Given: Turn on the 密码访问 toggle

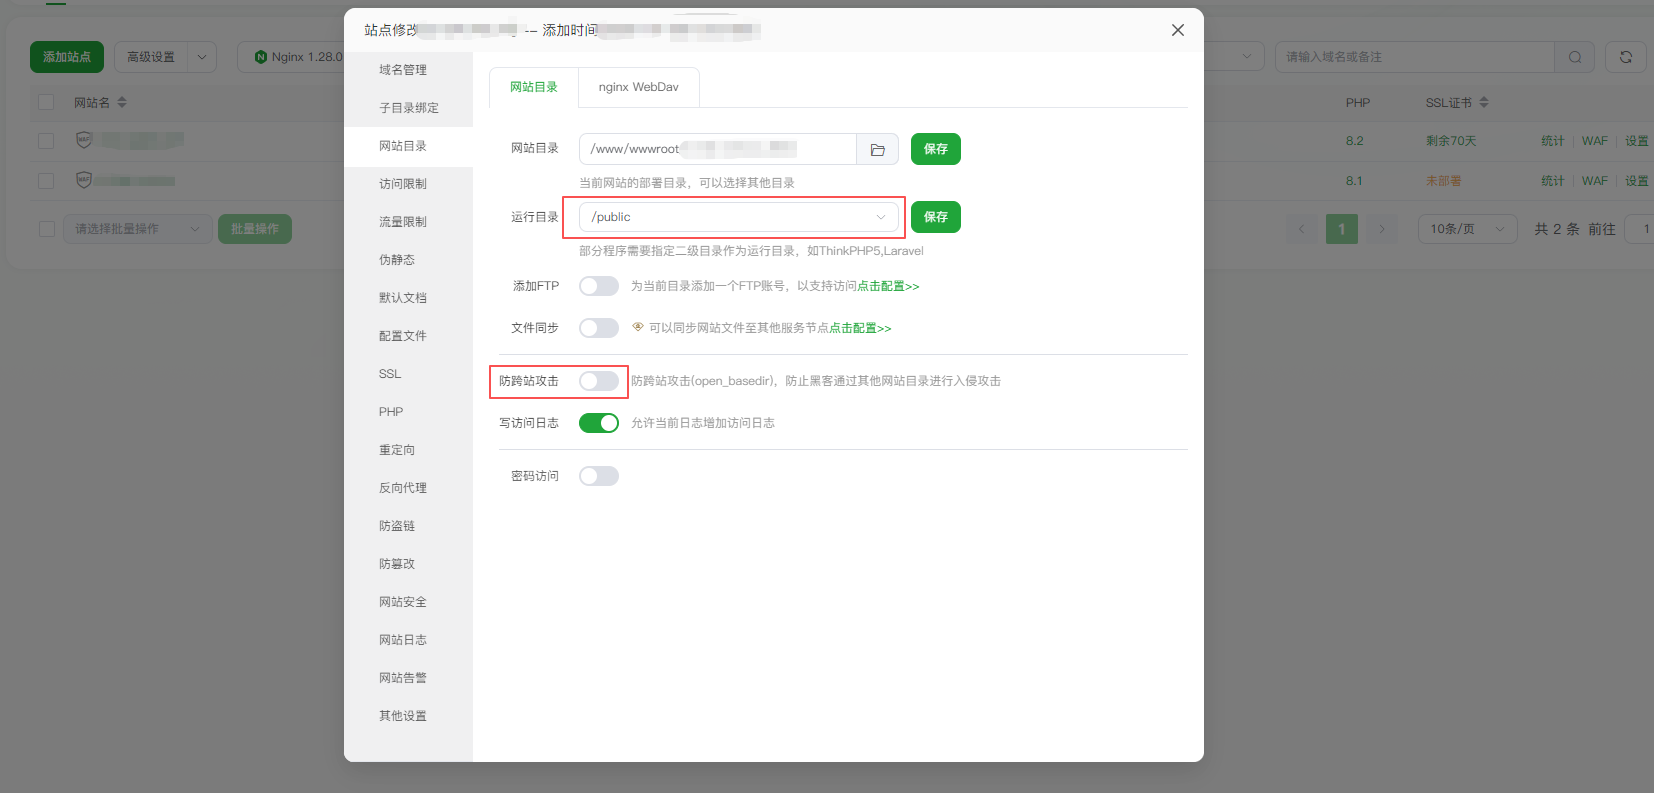Looking at the screenshot, I should 599,476.
